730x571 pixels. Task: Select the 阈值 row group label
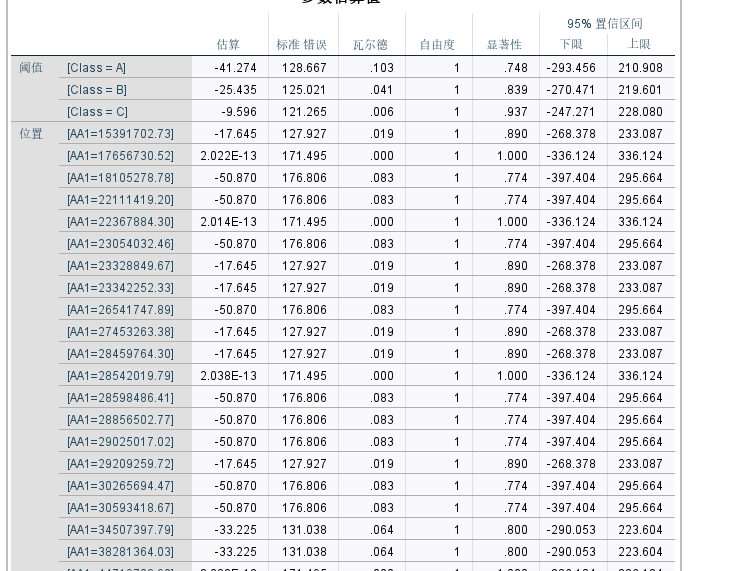(31, 68)
